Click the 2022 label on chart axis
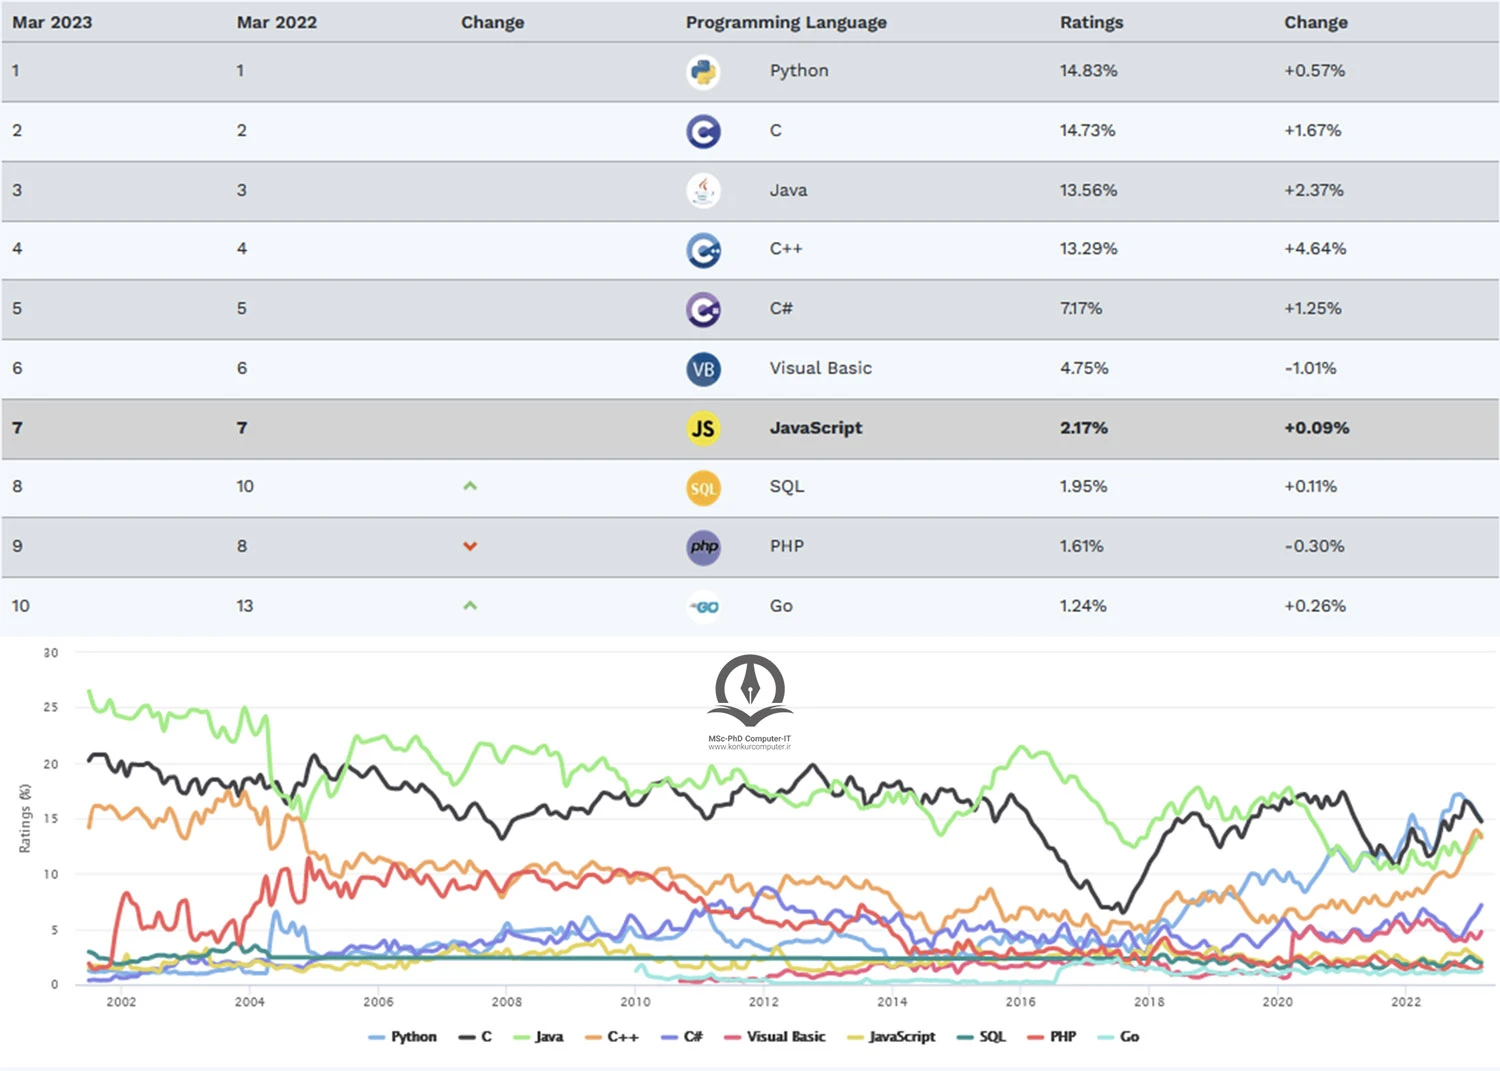Screen dimensions: 1500x1071 (1406, 1001)
